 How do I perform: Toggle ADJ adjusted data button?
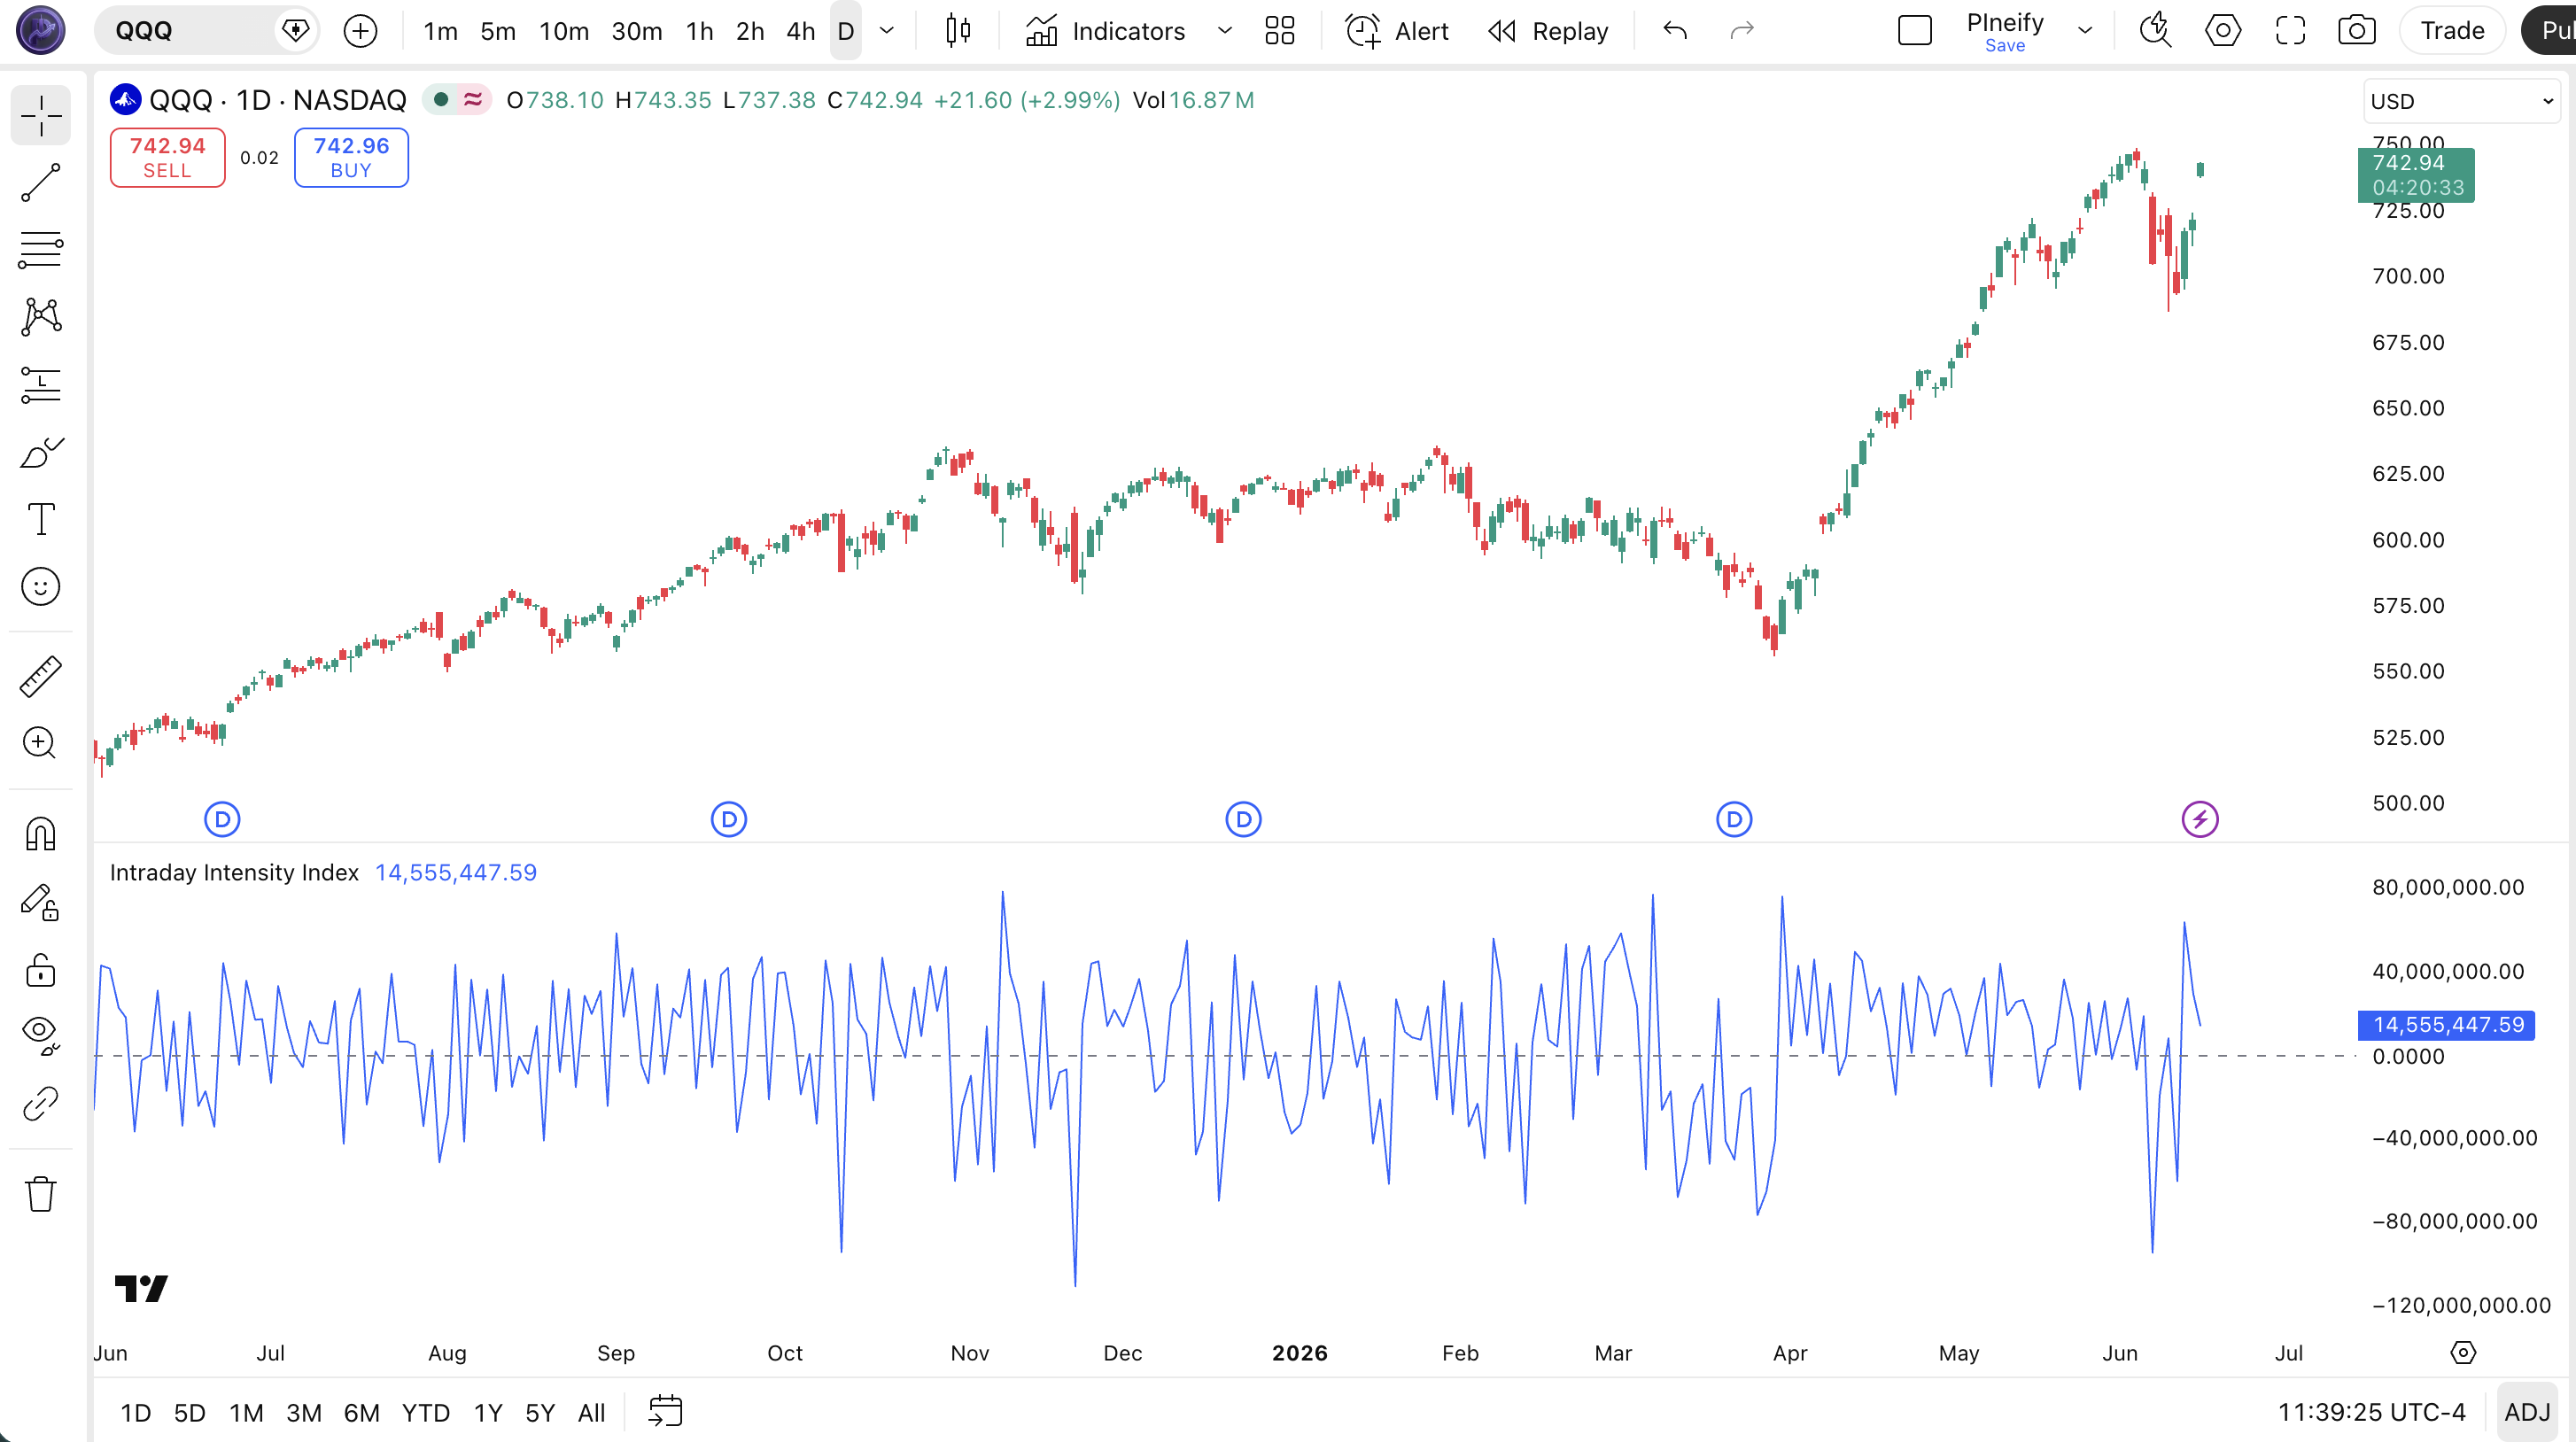click(x=2527, y=1412)
